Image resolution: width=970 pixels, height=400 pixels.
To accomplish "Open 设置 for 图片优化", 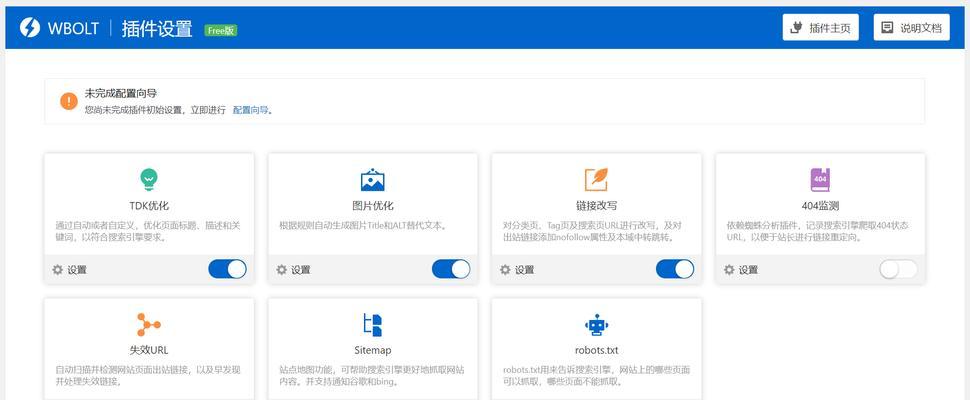I will pyautogui.click(x=293, y=270).
